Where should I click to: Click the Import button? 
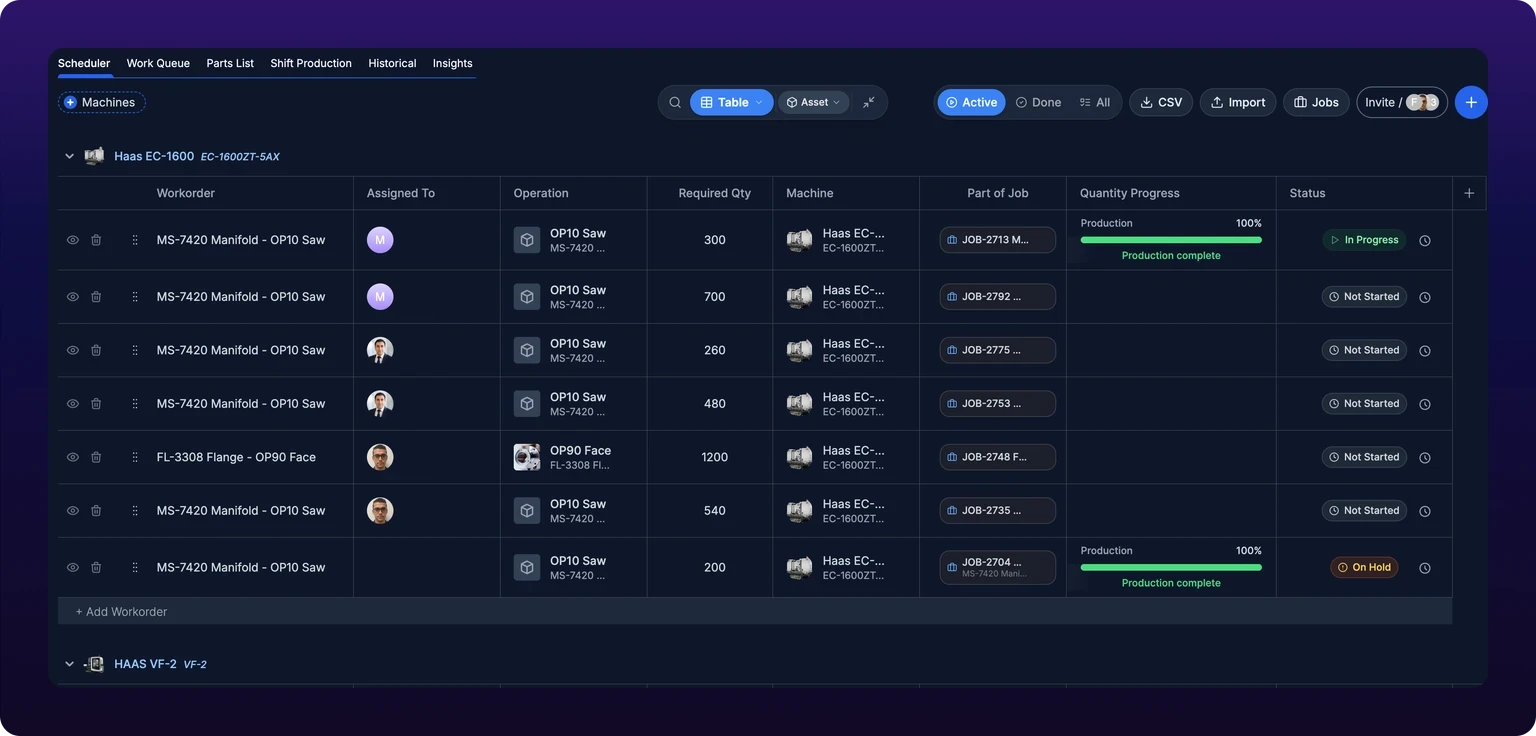point(1238,102)
